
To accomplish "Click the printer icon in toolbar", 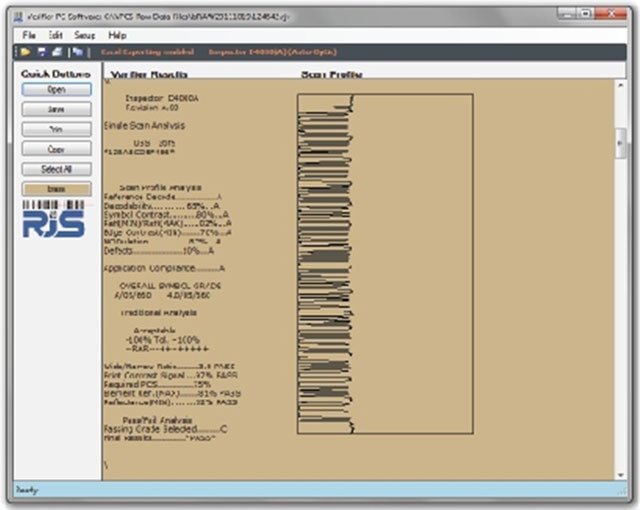I will [58, 52].
